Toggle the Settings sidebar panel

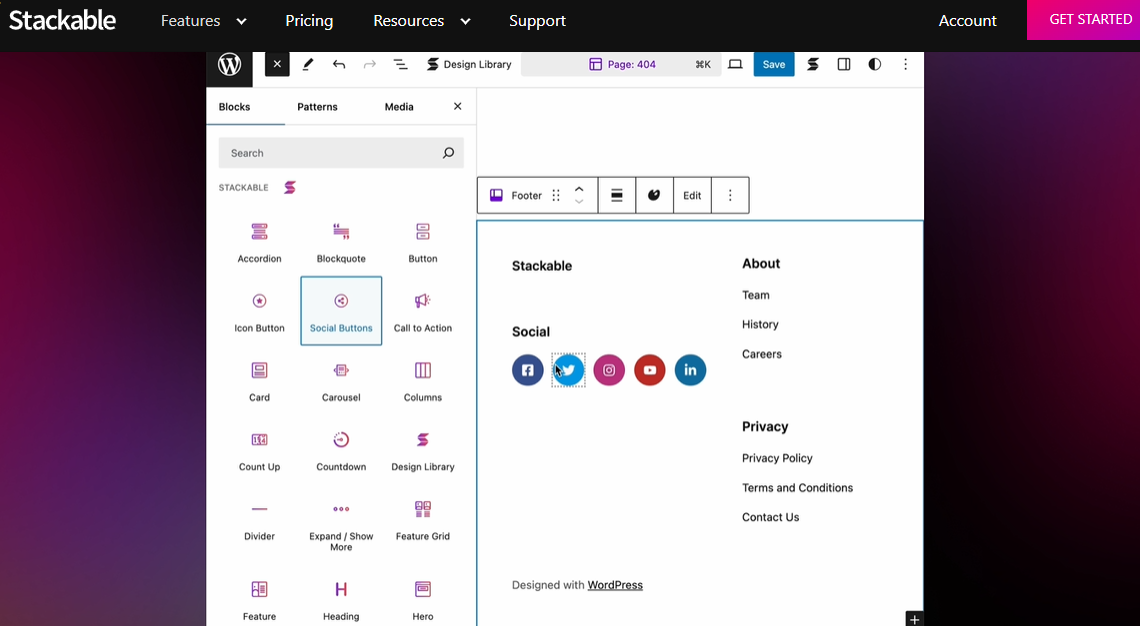pos(844,64)
